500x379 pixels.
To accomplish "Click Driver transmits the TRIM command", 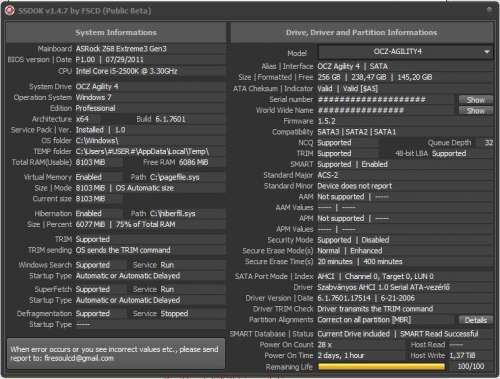I will 375,309.
